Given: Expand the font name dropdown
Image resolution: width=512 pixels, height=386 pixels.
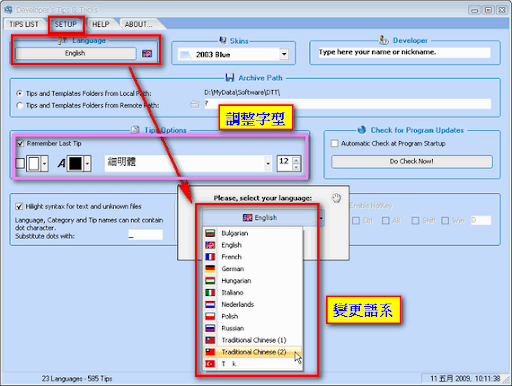Looking at the screenshot, I should (x=268, y=164).
